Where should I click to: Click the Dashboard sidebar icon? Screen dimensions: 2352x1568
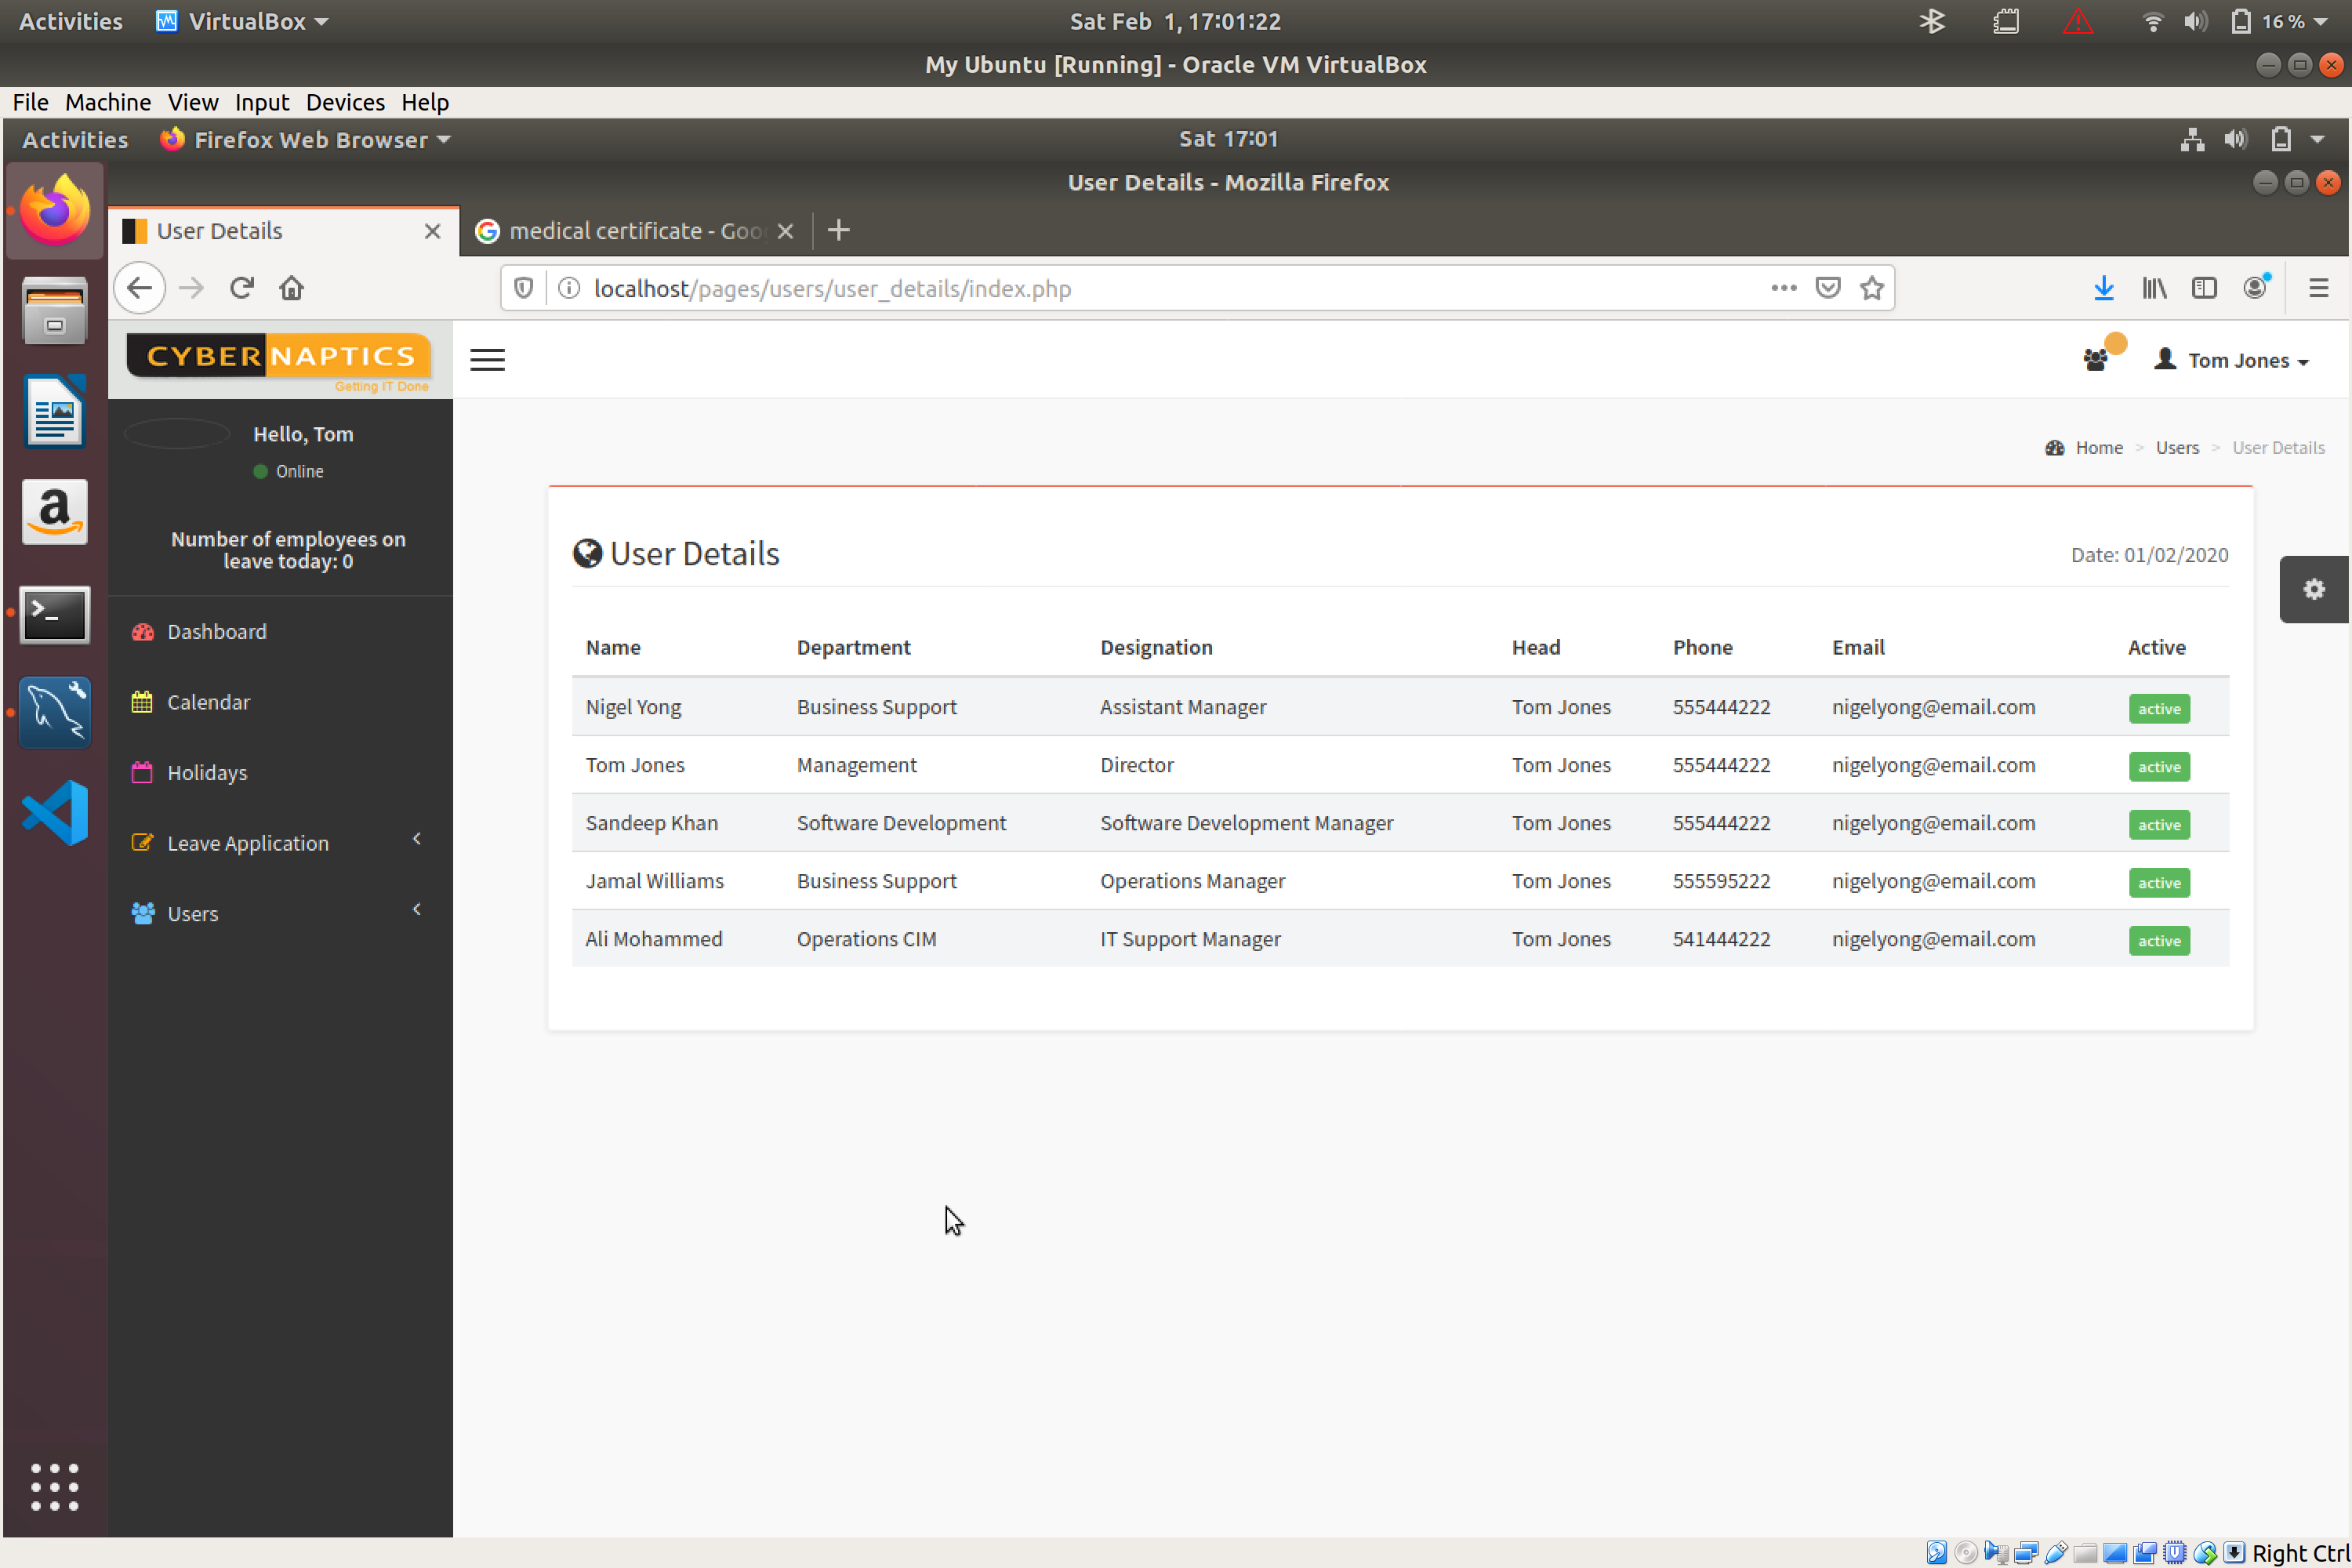[x=143, y=630]
